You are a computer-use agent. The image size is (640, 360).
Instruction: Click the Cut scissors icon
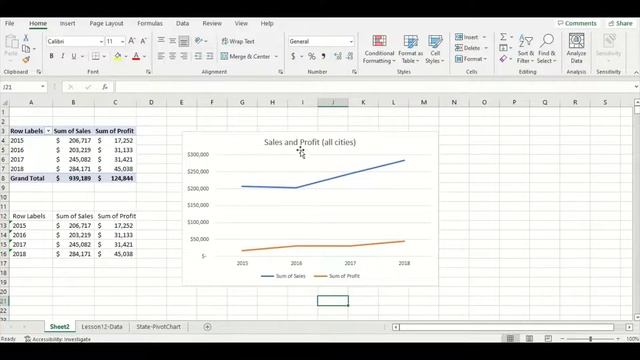tap(26, 38)
